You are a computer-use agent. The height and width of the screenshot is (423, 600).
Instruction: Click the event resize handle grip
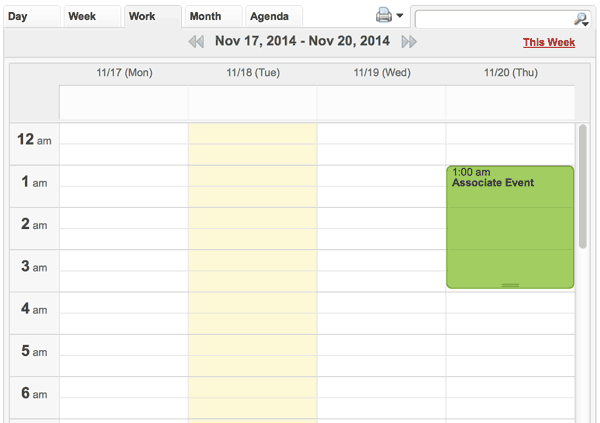pyautogui.click(x=510, y=285)
